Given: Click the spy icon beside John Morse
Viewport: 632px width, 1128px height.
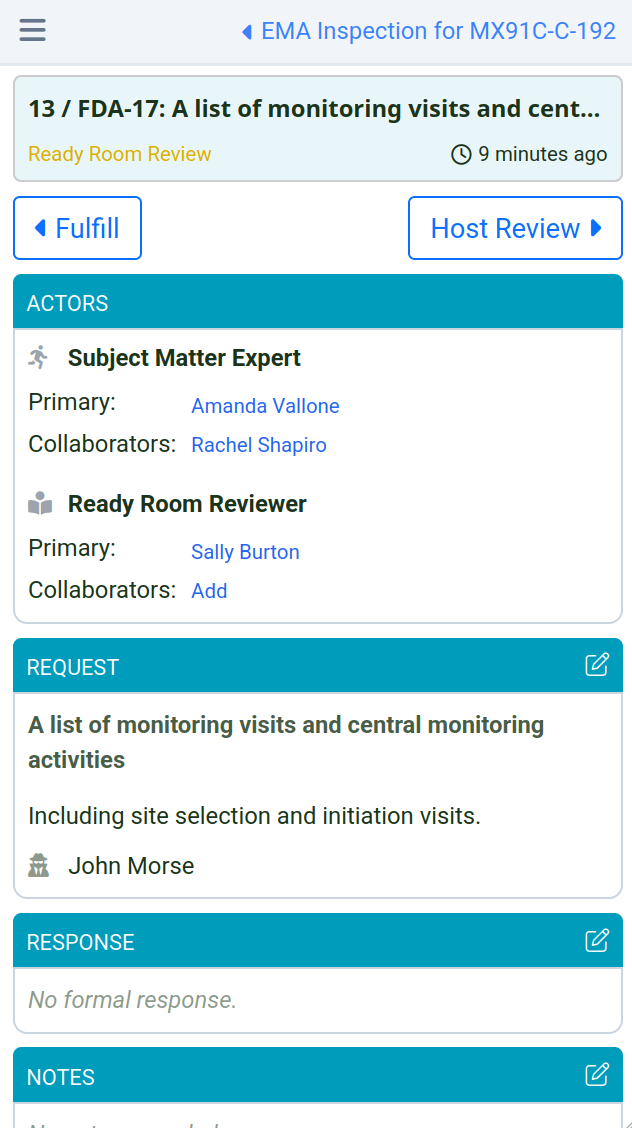Looking at the screenshot, I should click(x=39, y=866).
